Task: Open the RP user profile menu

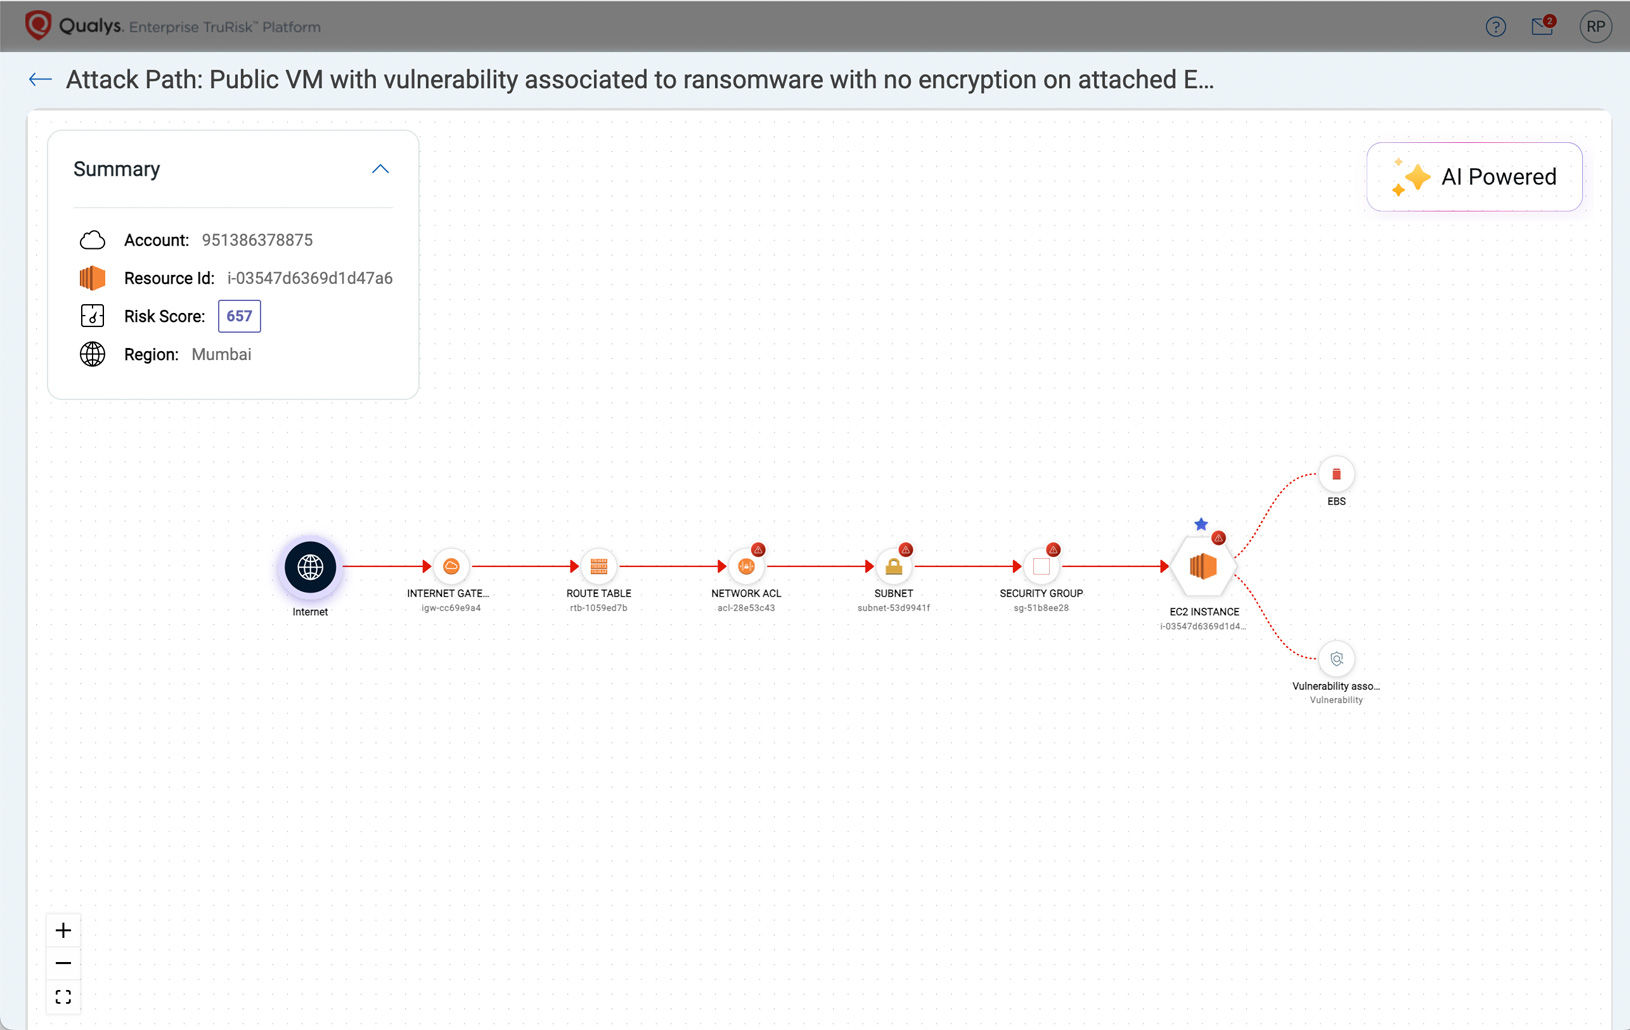Action: point(1596,27)
